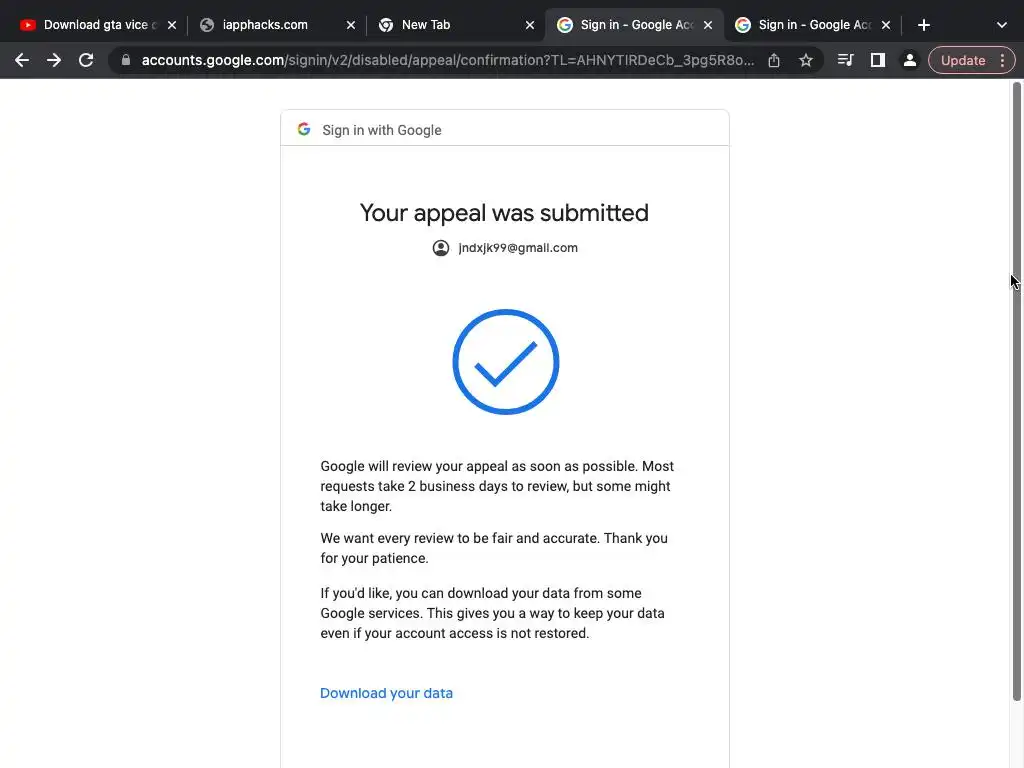
Task: Click the Sign in with Google text
Action: [x=381, y=130]
